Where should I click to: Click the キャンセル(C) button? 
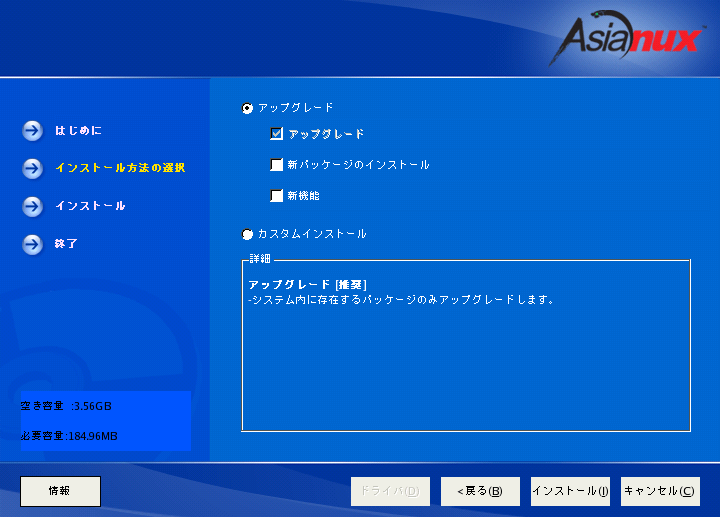[660, 491]
